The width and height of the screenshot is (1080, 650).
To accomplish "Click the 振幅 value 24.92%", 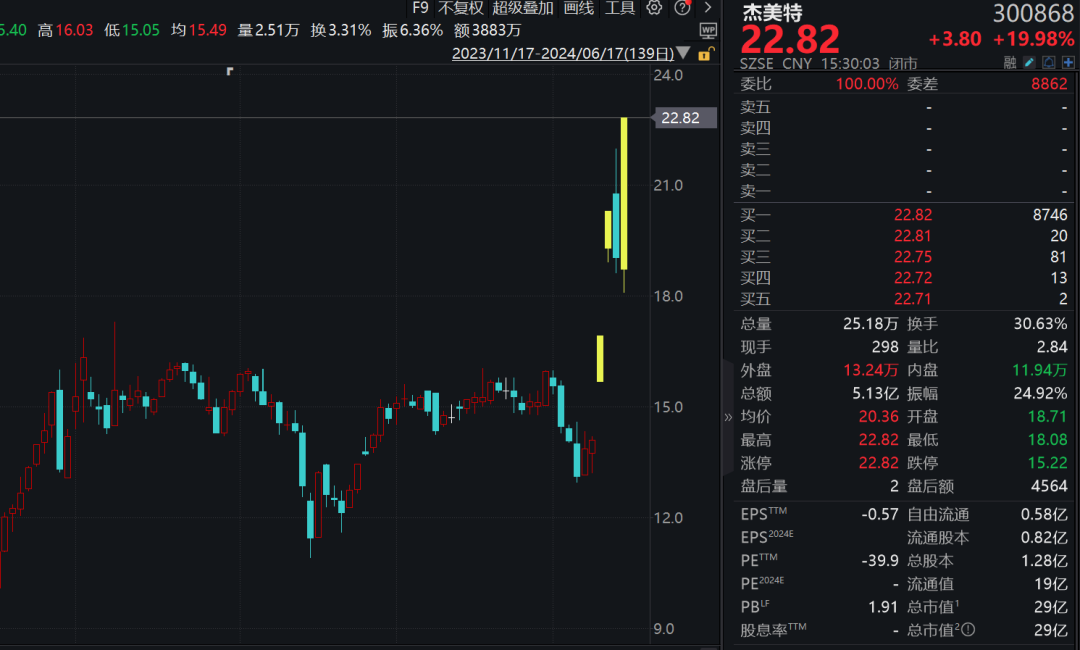I will coord(1040,394).
